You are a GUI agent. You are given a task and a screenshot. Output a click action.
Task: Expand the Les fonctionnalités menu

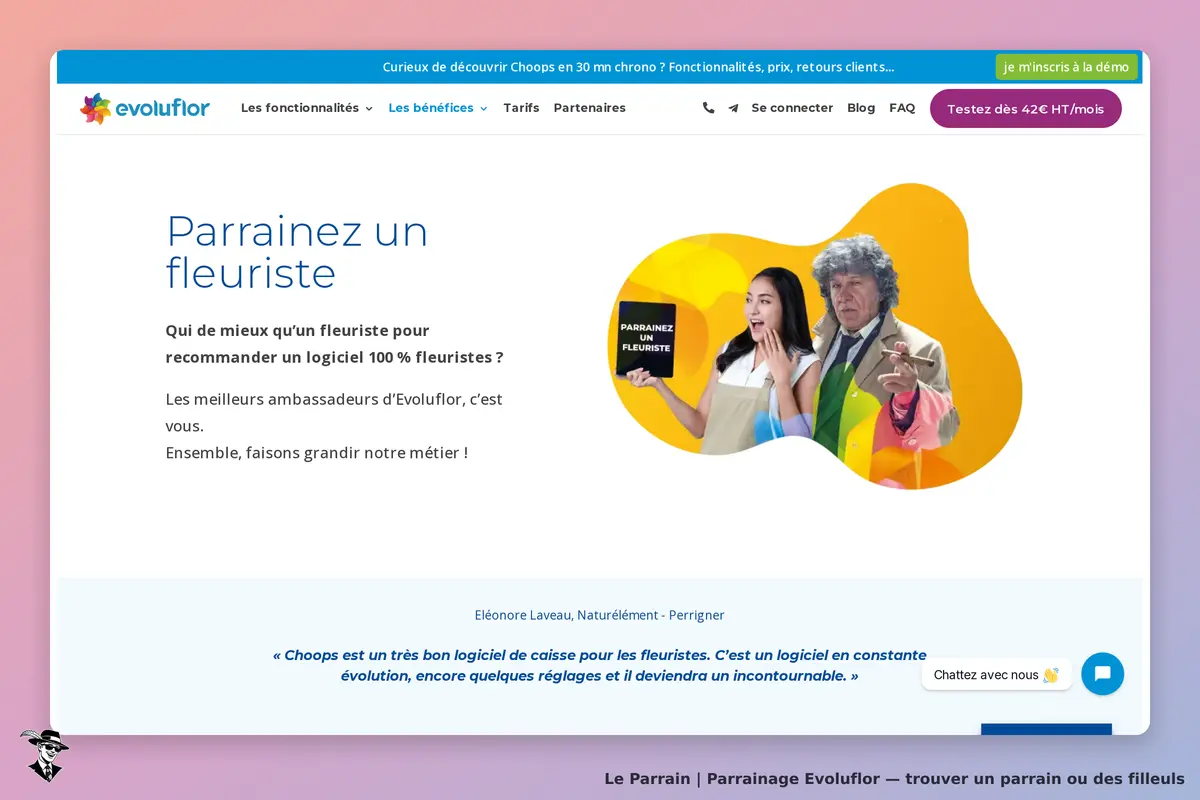(x=306, y=108)
